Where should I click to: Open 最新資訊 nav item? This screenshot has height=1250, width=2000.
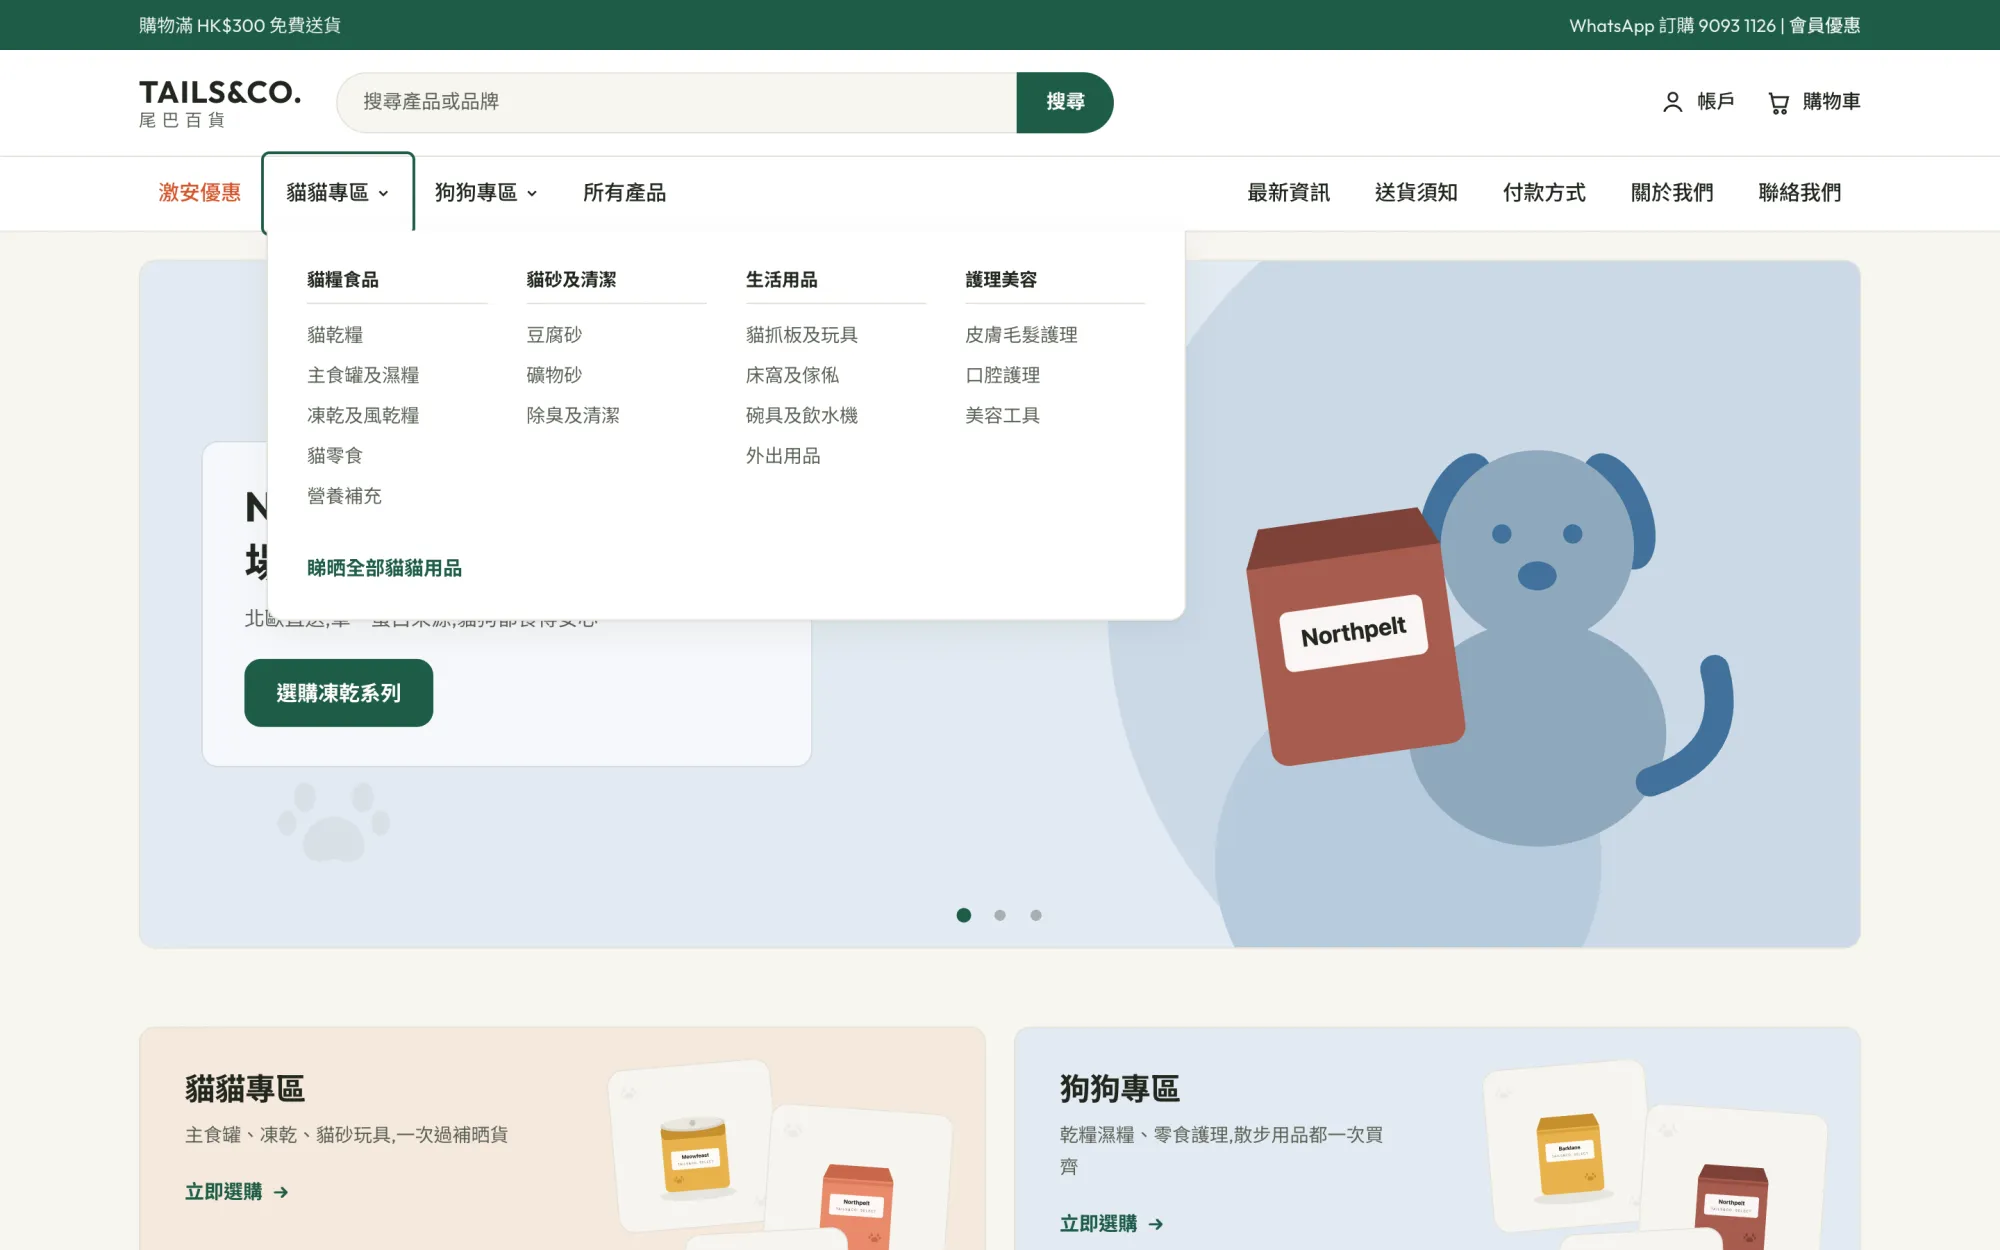click(1288, 192)
